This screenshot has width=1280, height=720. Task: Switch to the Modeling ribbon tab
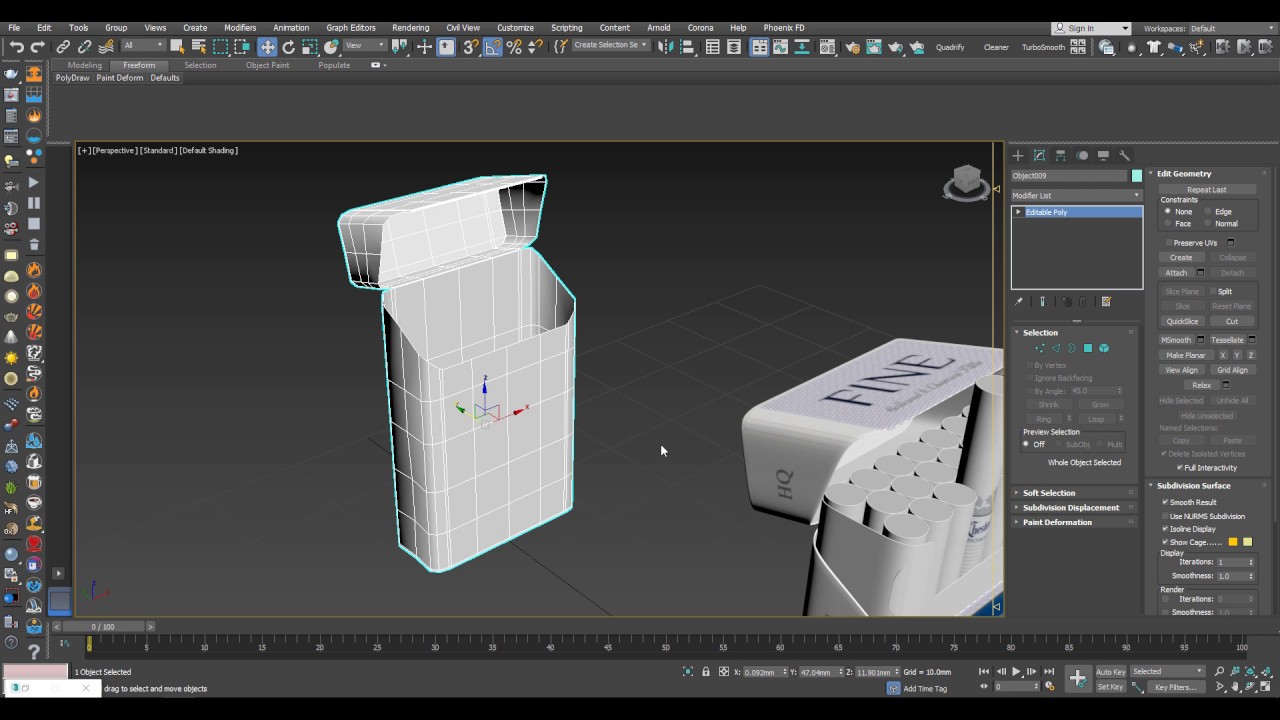click(84, 65)
